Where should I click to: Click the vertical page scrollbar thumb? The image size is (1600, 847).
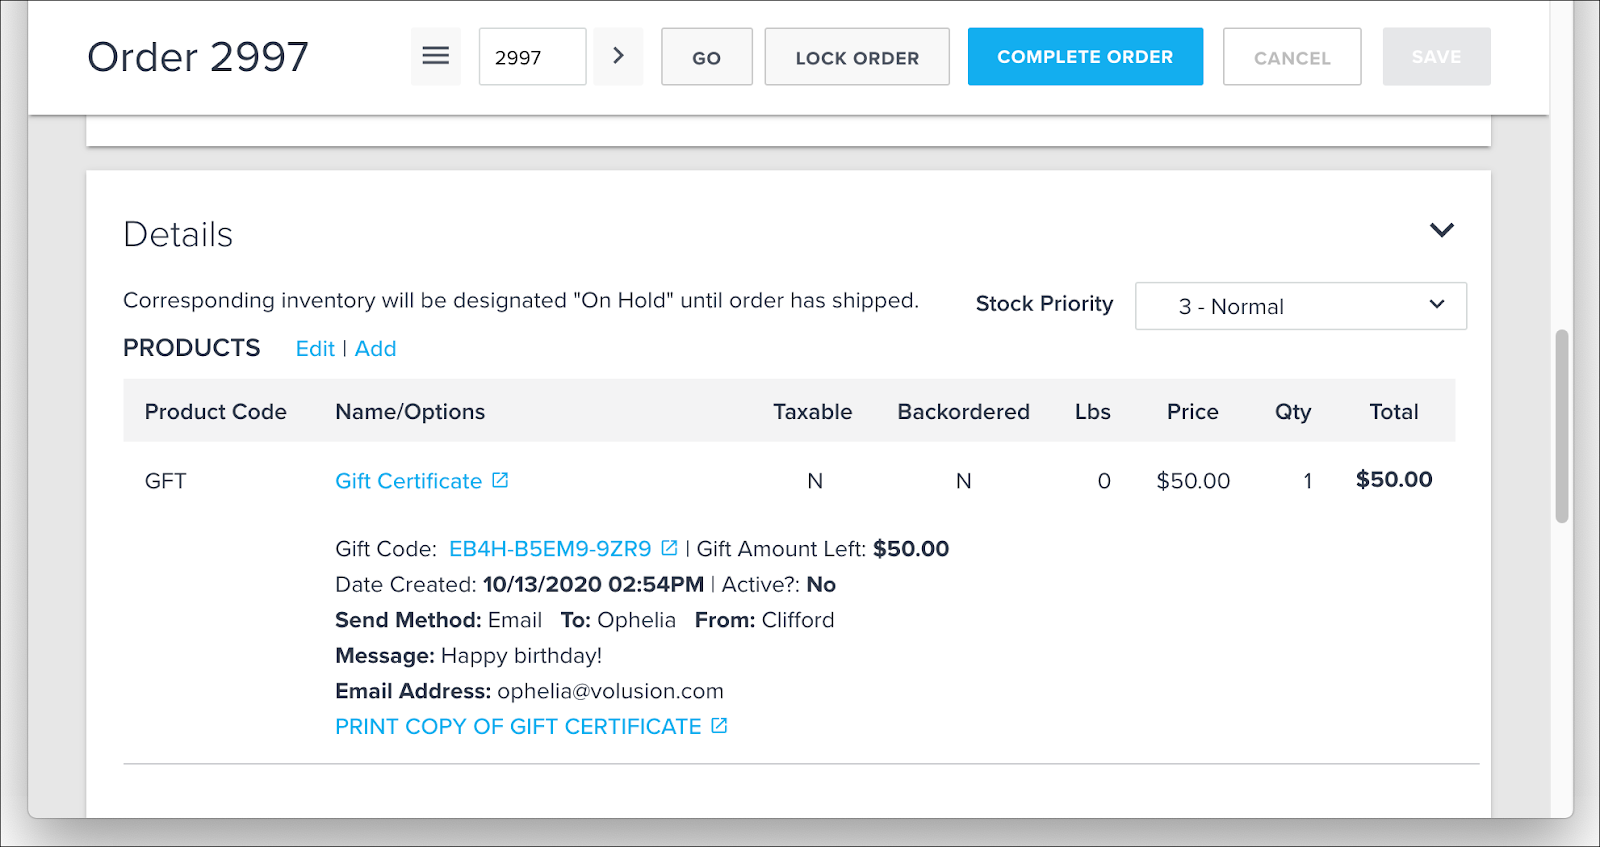(1561, 425)
